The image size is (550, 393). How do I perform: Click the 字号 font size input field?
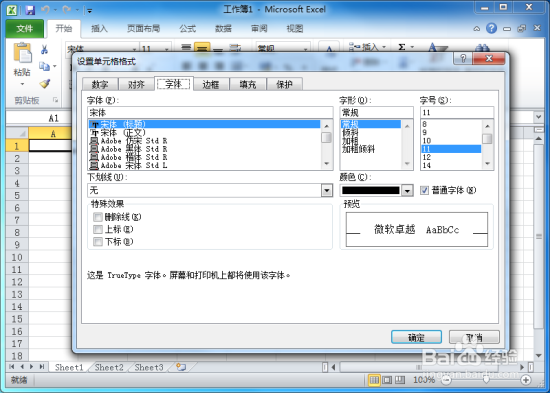pos(457,113)
